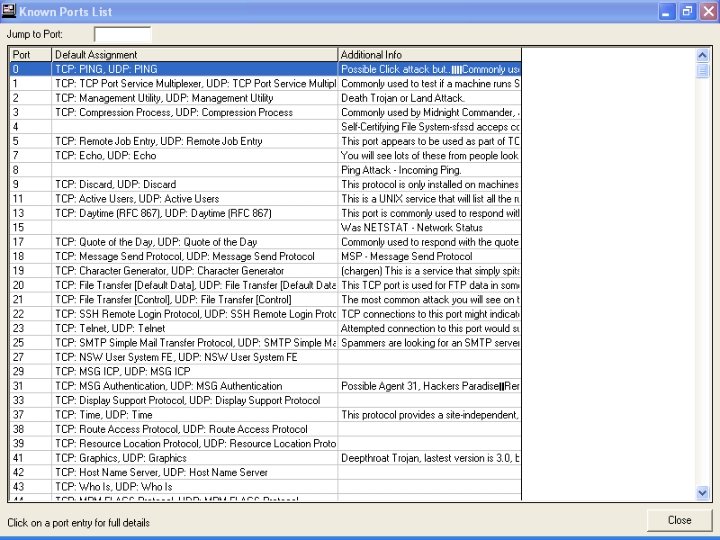Select port 37 TCP: Time row

pos(265,415)
